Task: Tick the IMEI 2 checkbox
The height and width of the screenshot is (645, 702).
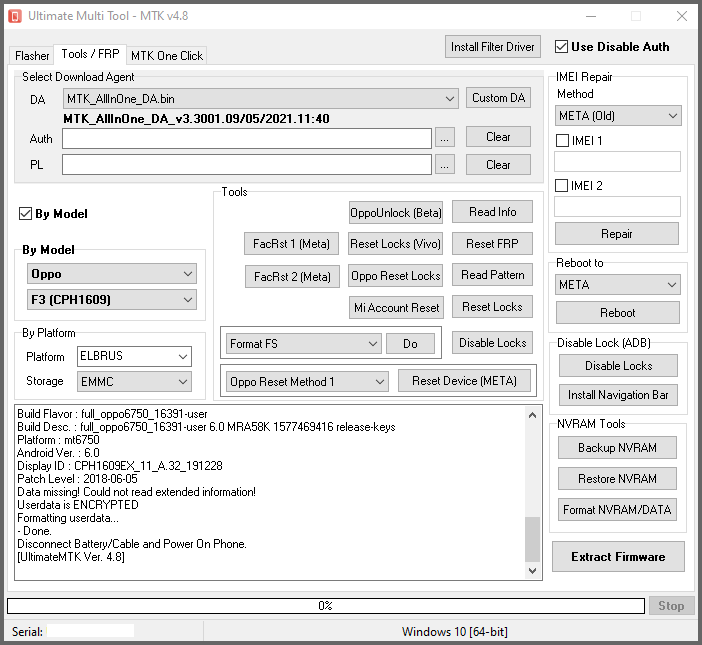Action: pos(562,186)
